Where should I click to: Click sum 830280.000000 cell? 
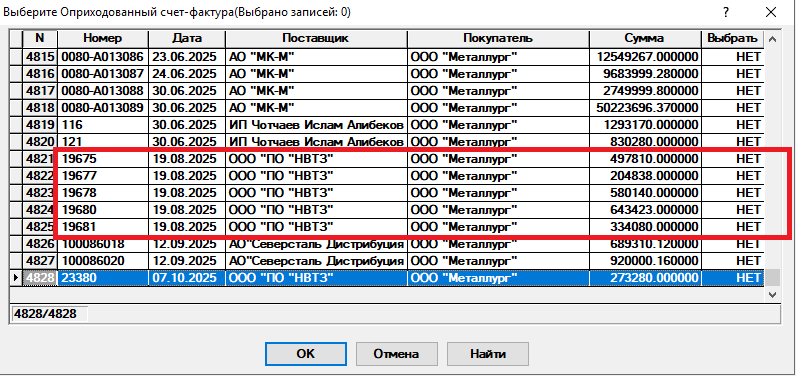645,142
